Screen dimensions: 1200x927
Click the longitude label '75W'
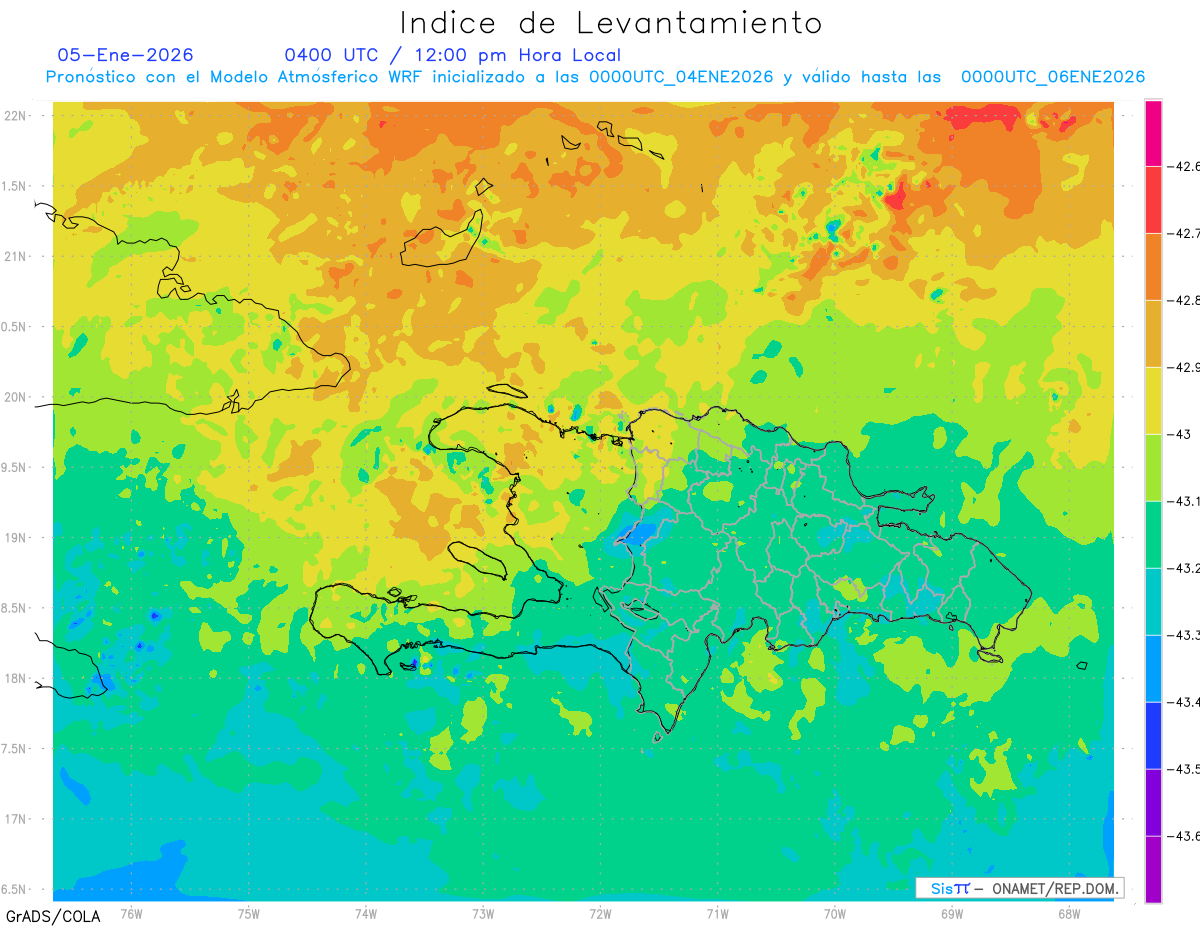(x=248, y=914)
